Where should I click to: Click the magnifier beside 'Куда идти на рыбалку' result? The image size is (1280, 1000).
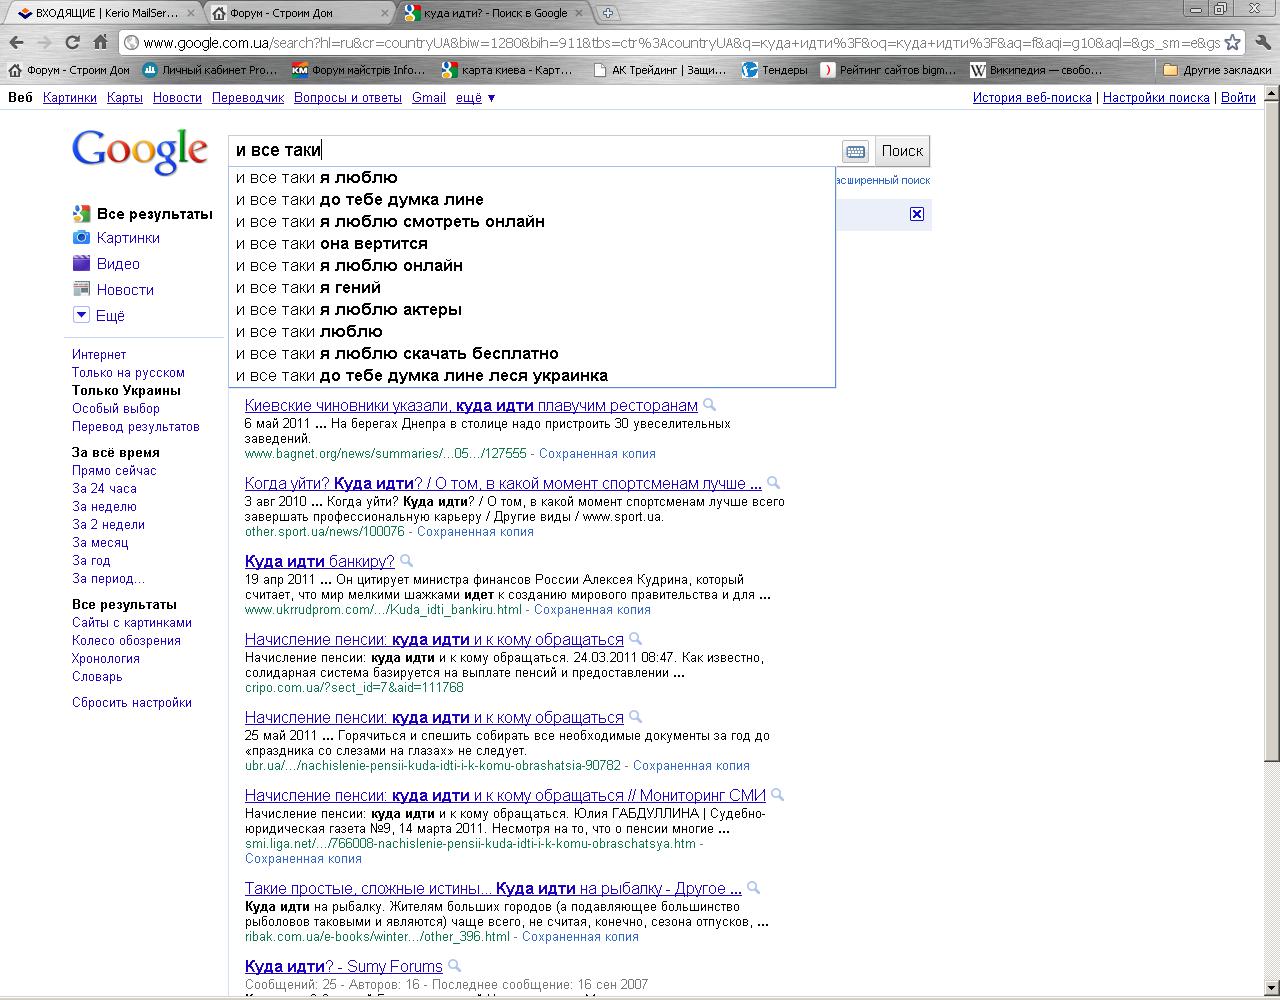pos(753,888)
